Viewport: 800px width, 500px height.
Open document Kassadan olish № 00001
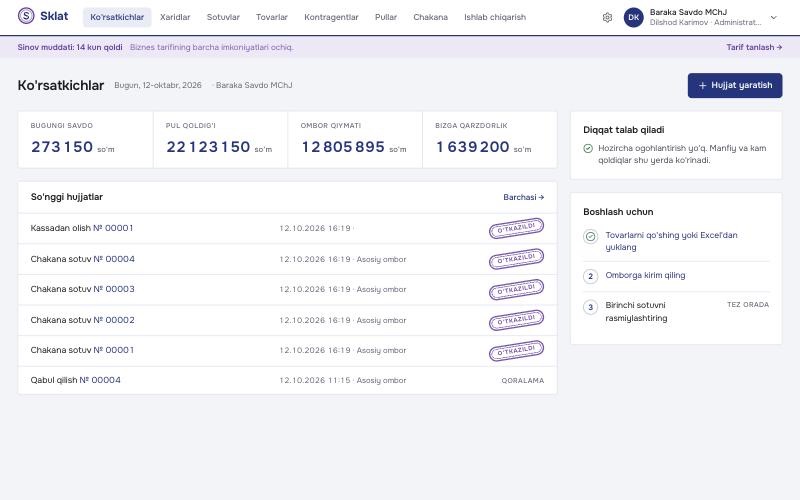287,228
